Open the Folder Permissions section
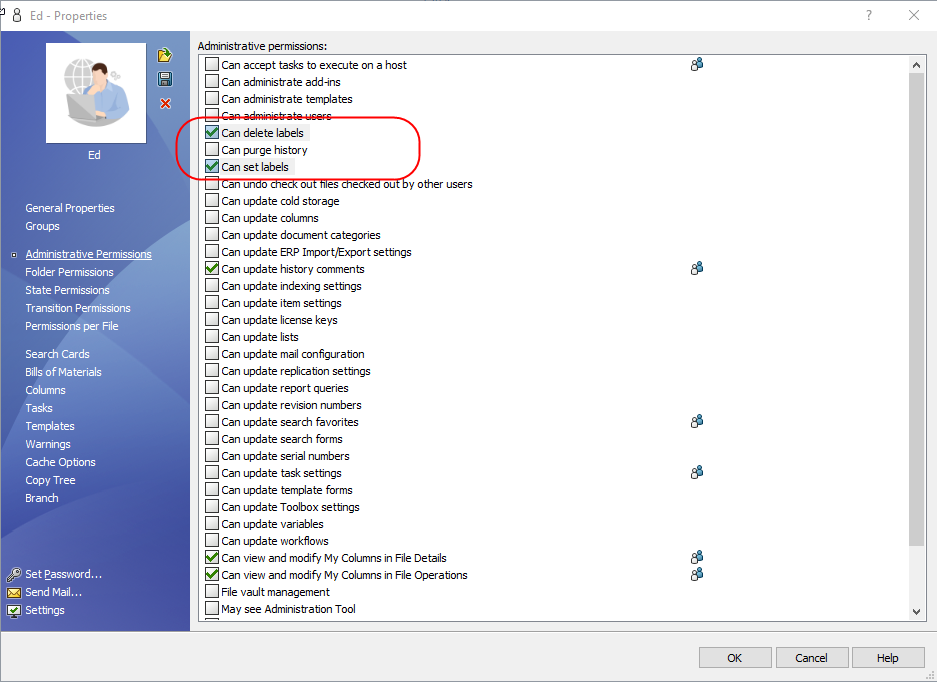The image size is (937, 682). 69,272
